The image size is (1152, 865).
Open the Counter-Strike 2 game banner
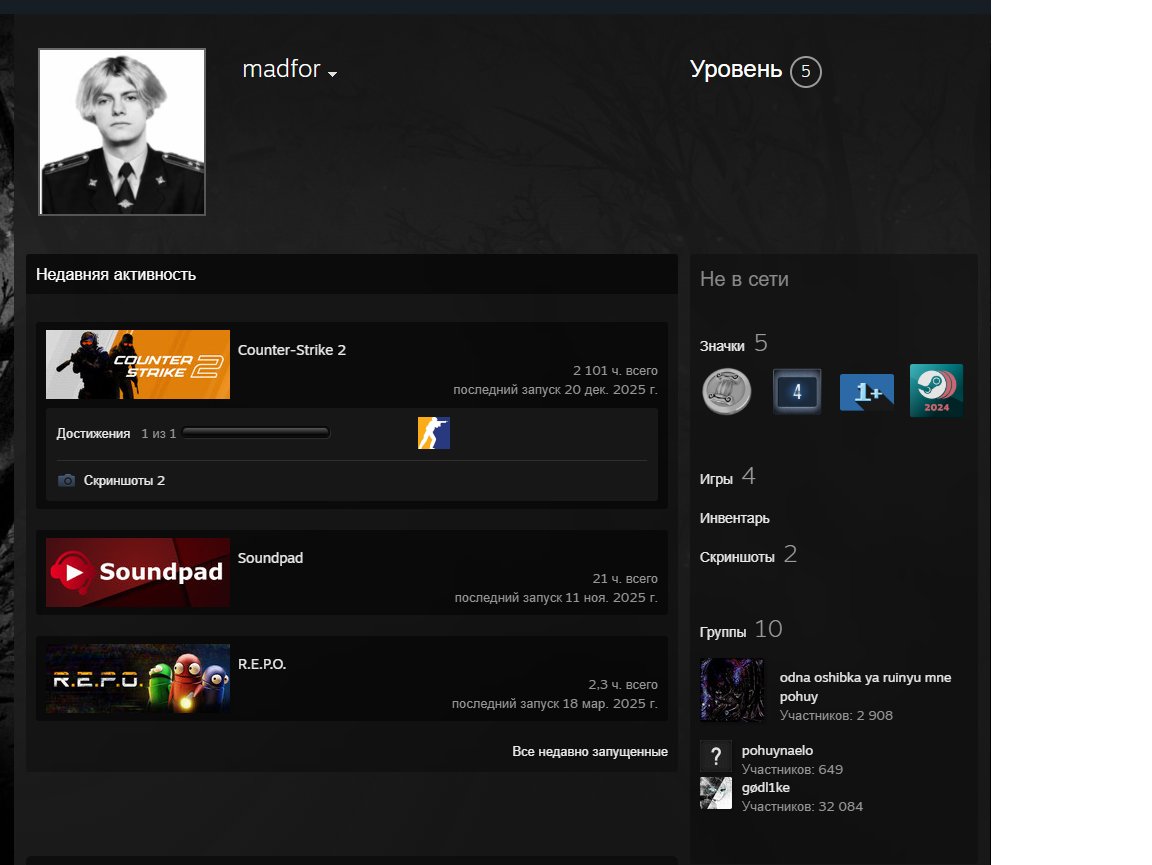(138, 365)
